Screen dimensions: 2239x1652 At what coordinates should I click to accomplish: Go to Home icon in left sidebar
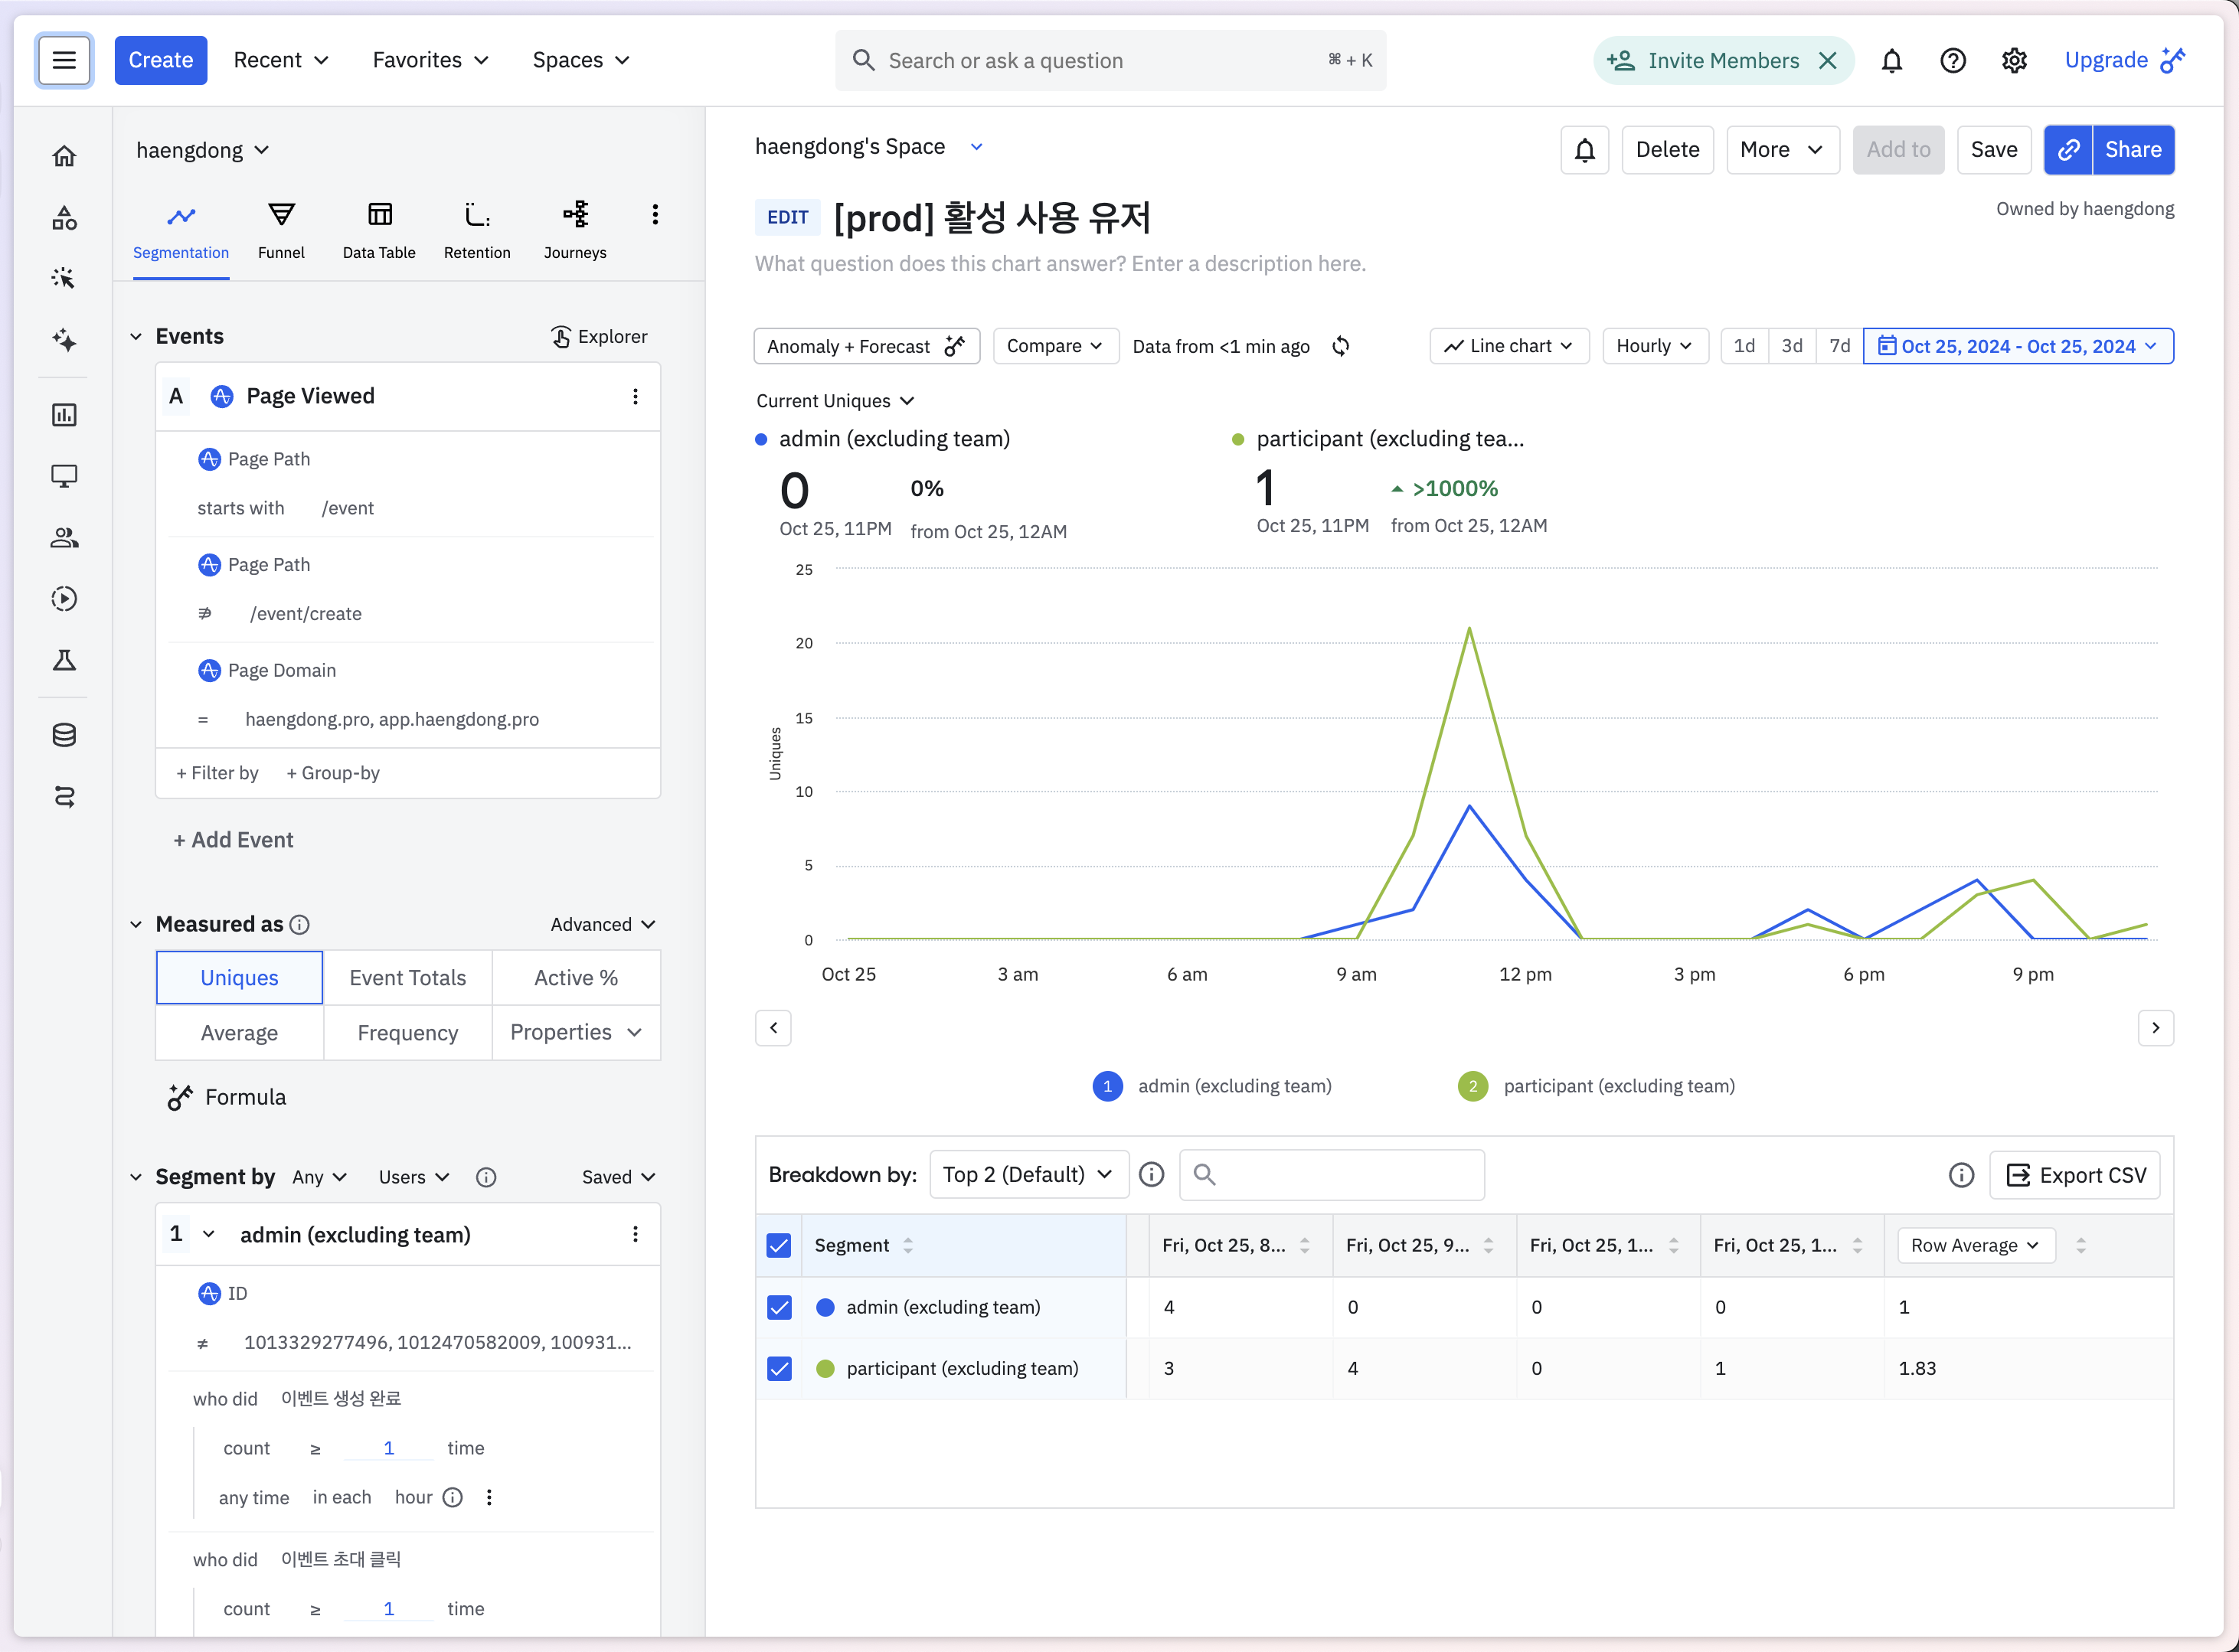coord(64,156)
